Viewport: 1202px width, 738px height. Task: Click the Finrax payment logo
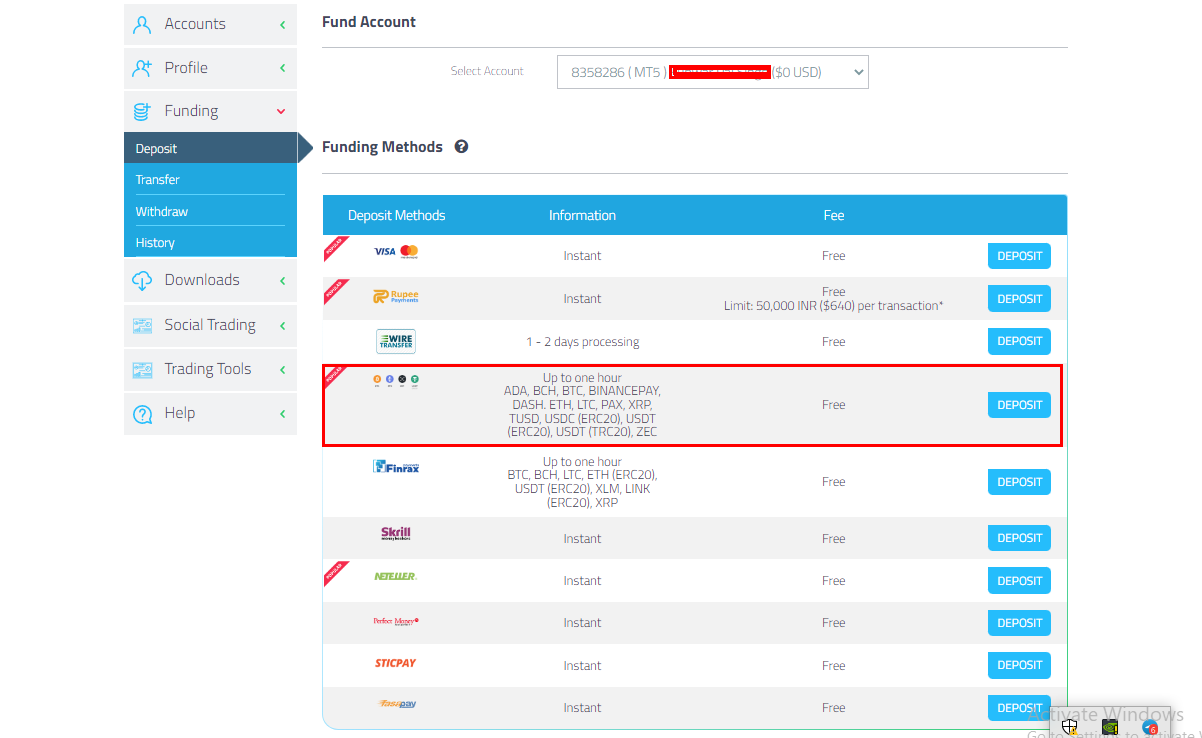coord(396,466)
